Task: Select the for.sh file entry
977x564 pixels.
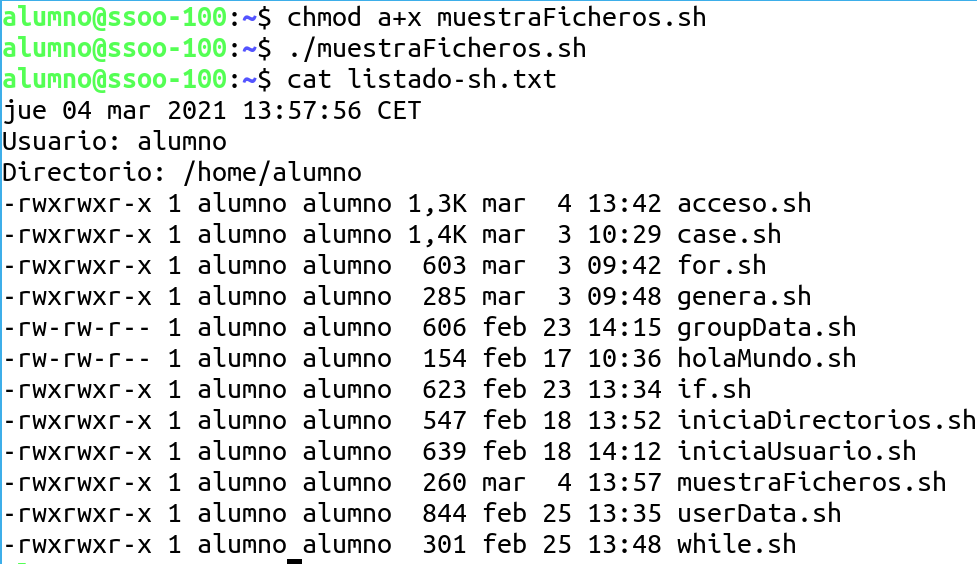Action: click(721, 266)
